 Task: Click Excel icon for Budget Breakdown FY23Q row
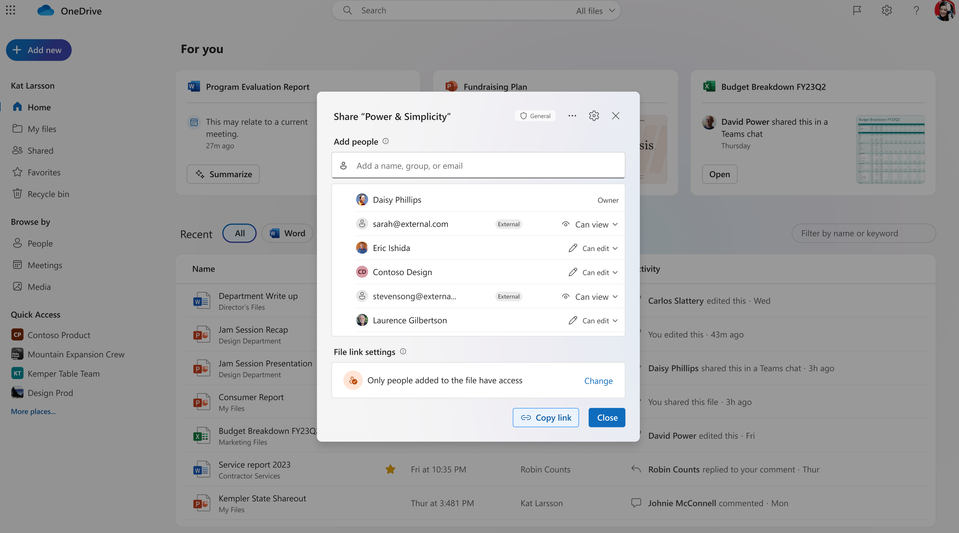click(201, 436)
